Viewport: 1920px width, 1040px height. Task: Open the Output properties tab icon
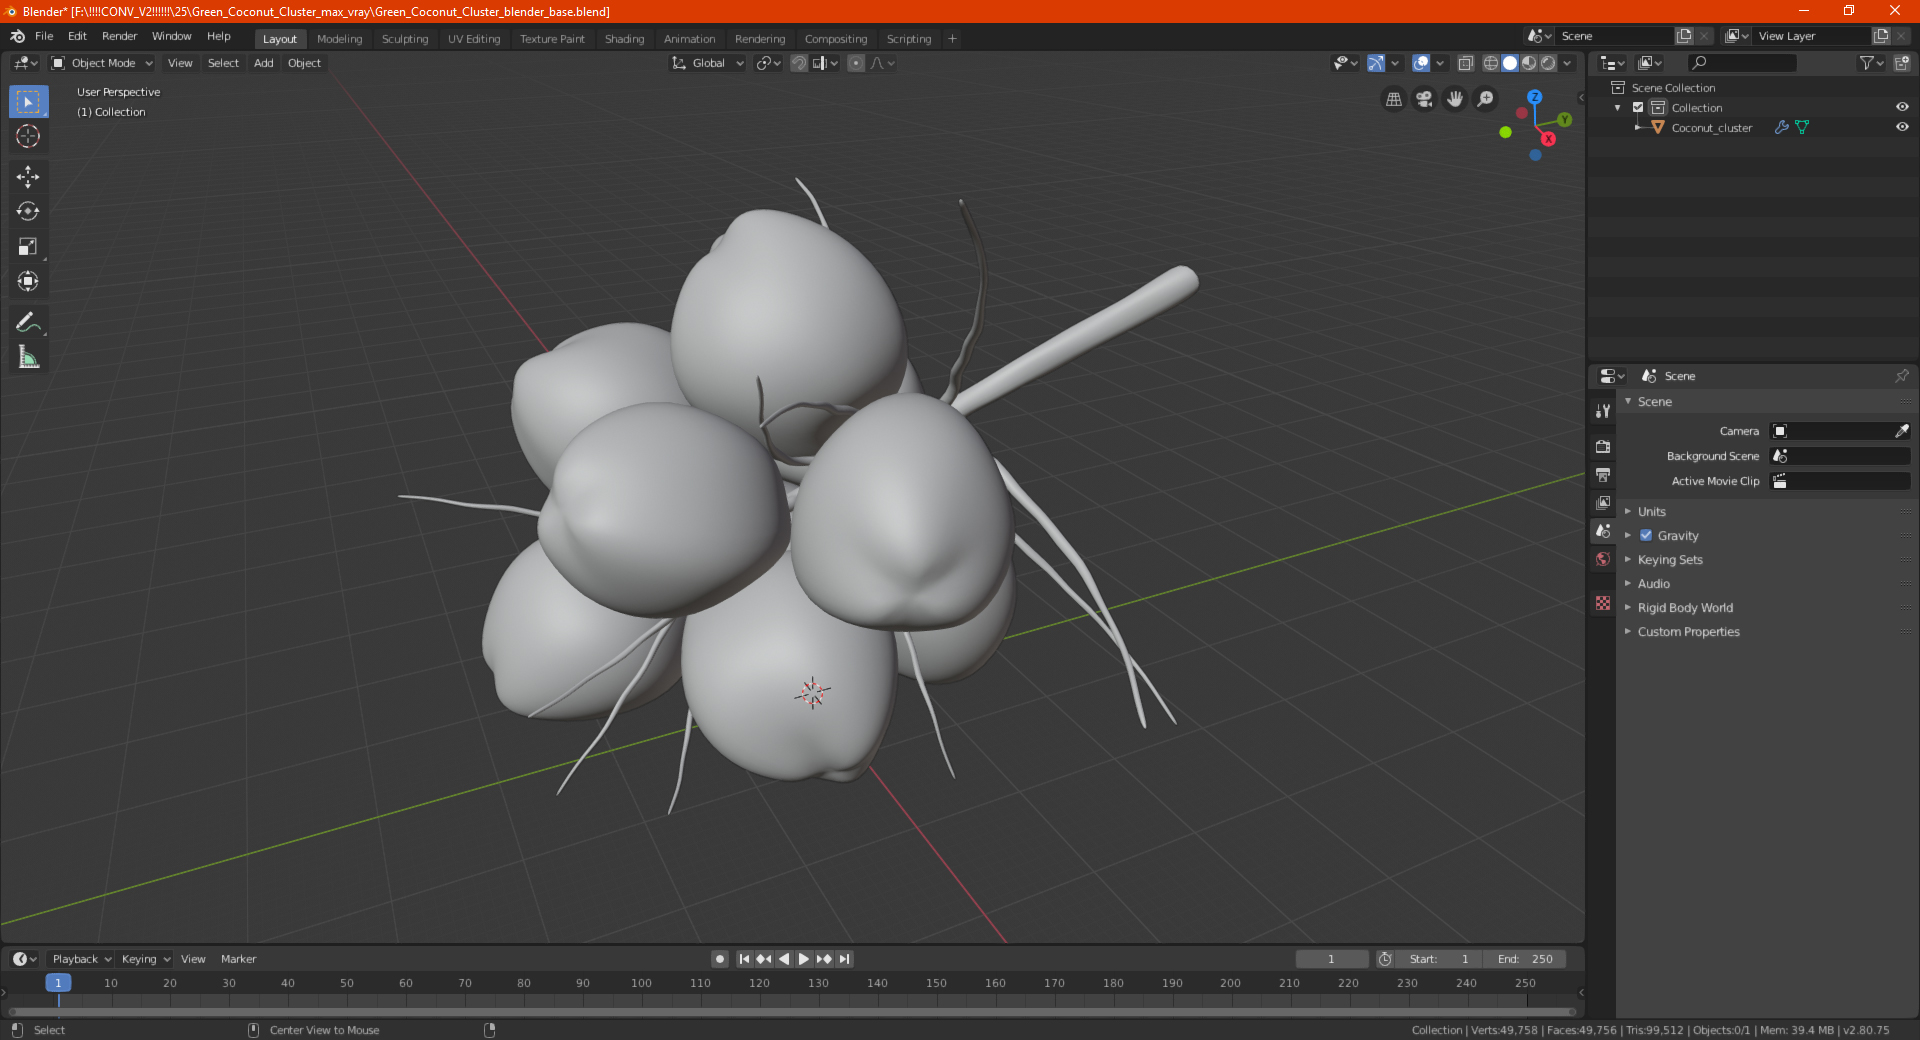(1603, 474)
